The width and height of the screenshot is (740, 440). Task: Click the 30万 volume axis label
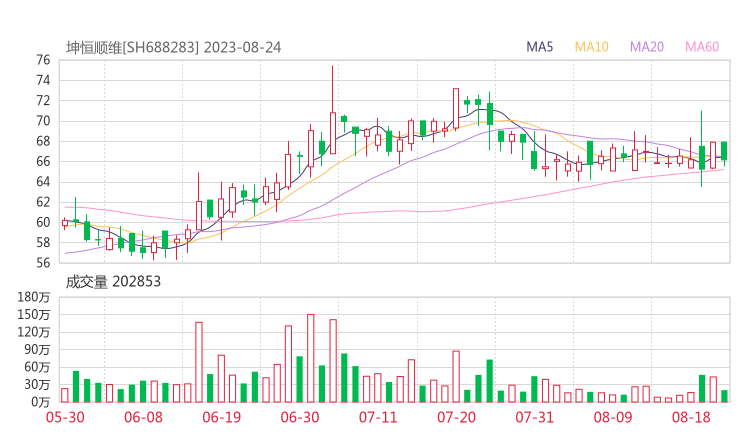[37, 385]
